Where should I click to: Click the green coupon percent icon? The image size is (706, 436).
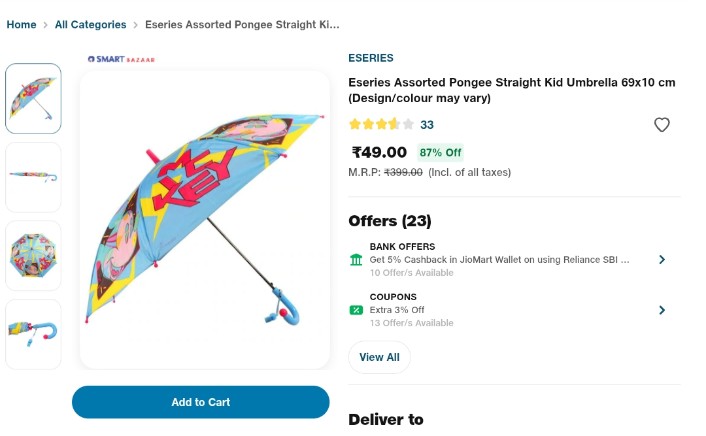point(357,310)
